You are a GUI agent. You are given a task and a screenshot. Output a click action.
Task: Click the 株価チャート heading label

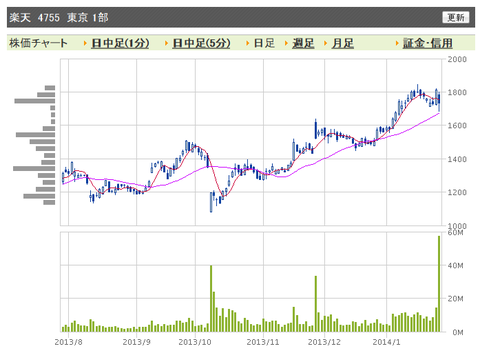38,43
